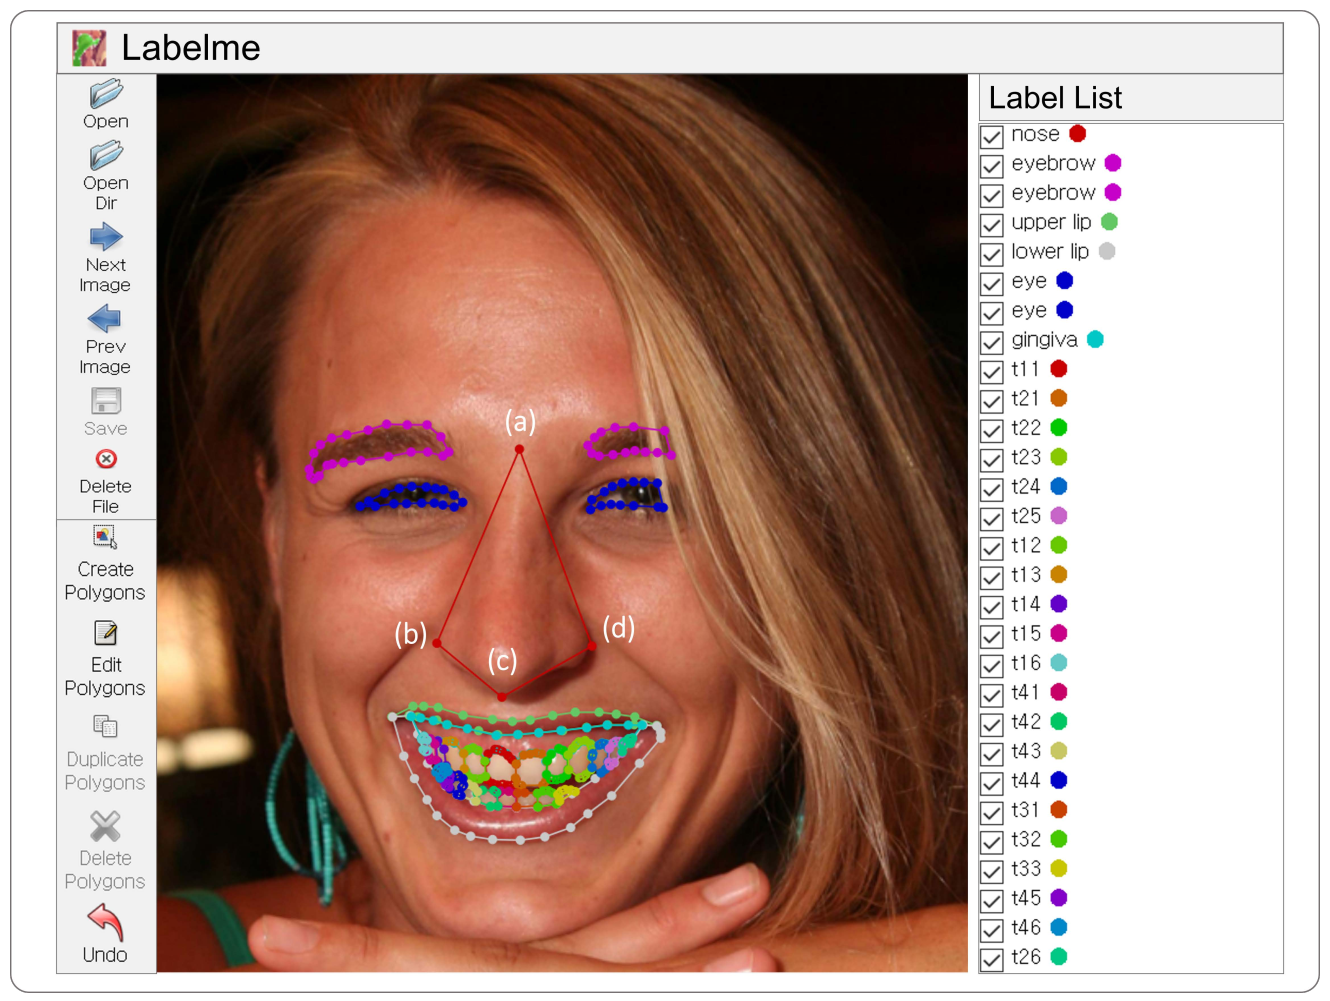Activate the Edit Polygons tool
This screenshot has width=1330, height=1001.
(105, 634)
